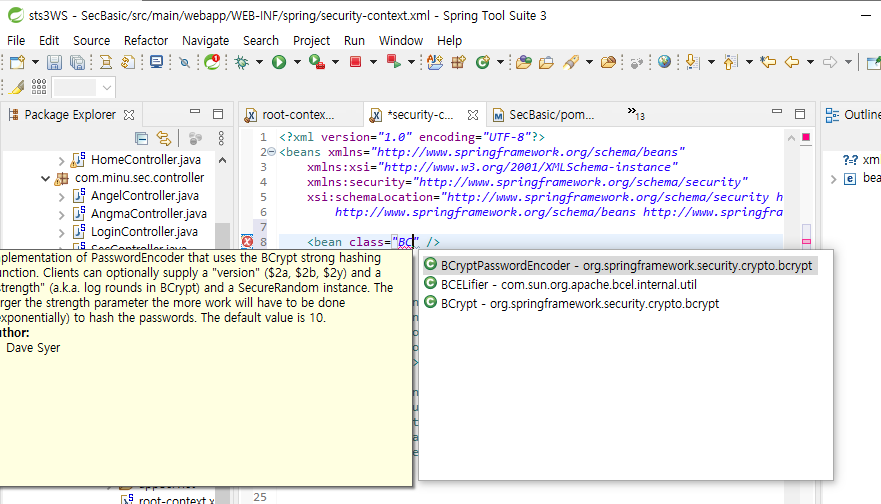This screenshot has height=504, width=881.
Task: Click the Relaunch red square with arrow icon
Action: coord(393,62)
